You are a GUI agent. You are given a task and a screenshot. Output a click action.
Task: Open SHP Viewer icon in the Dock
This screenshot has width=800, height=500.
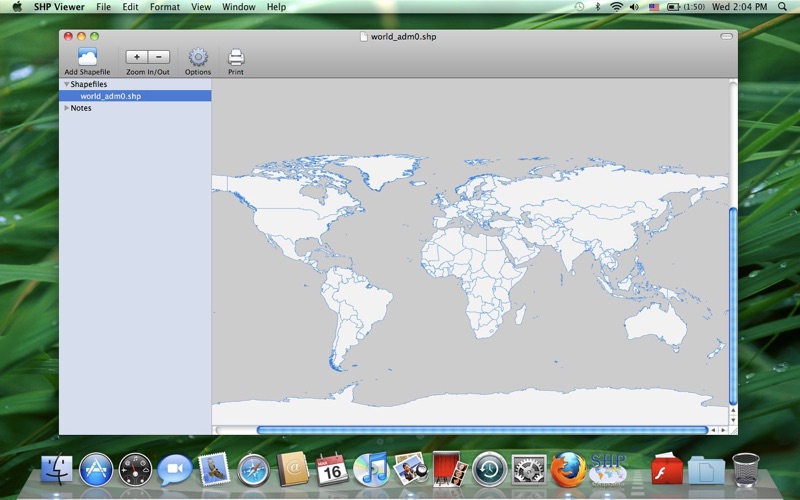tap(608, 467)
